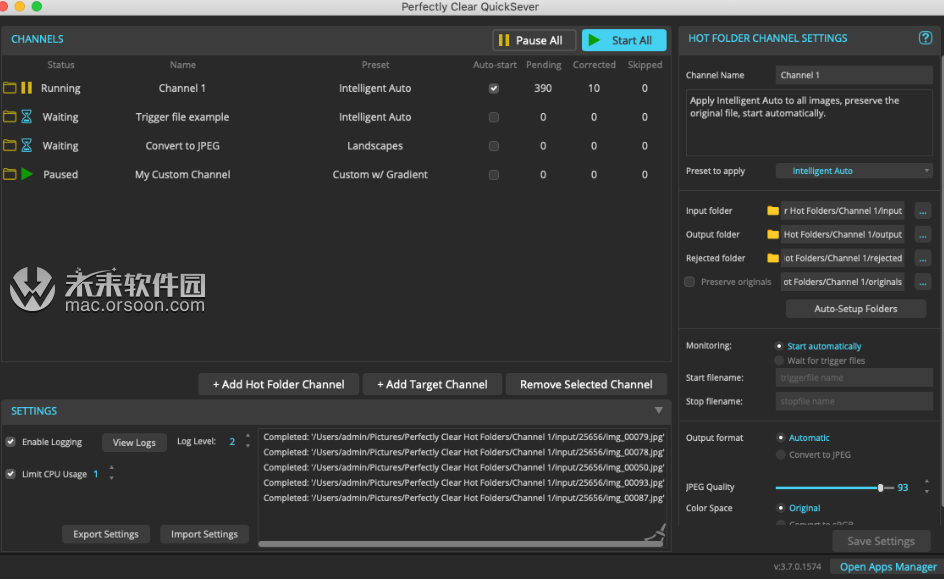This screenshot has height=581, width=944.
Task: Click the Pending column header
Action: tap(543, 64)
